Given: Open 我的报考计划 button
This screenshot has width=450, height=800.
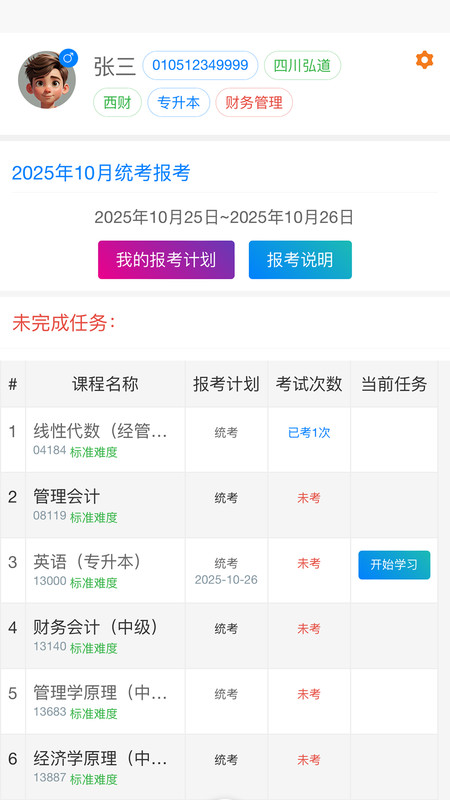Looking at the screenshot, I should point(166,260).
